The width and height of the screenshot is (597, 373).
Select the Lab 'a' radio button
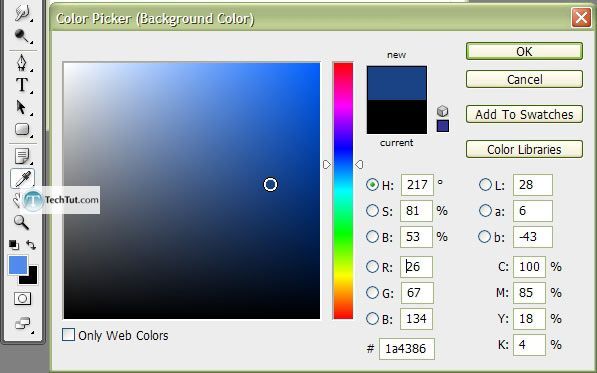pyautogui.click(x=485, y=210)
